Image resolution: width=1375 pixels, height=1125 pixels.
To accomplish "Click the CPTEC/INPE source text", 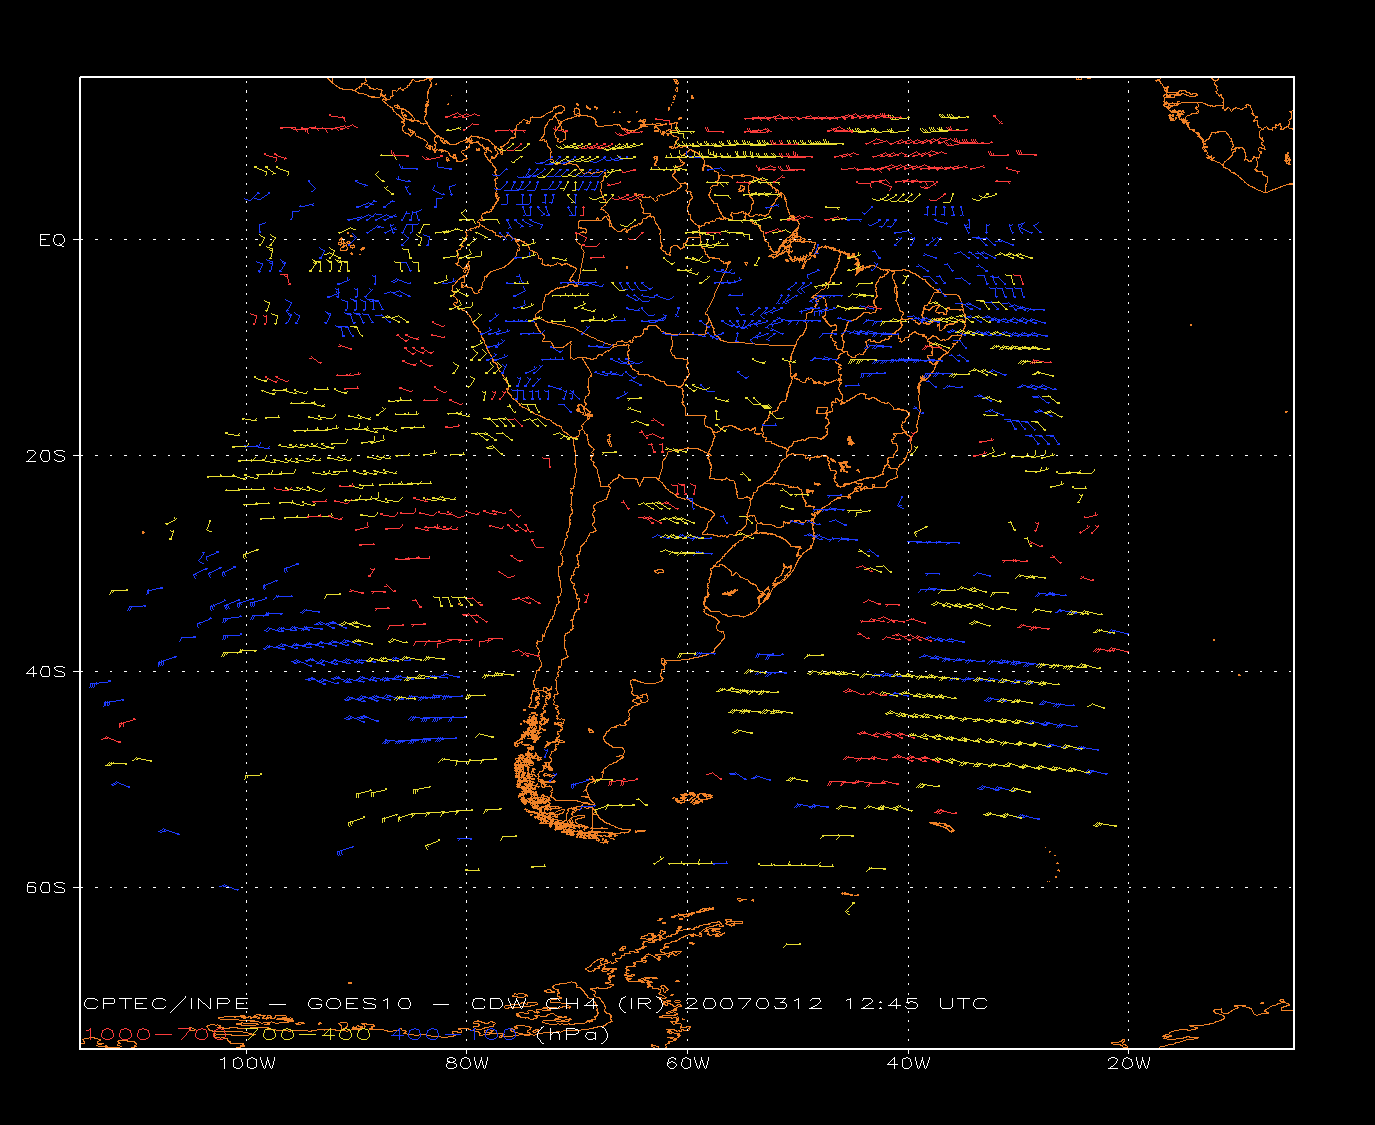I will [x=166, y=1003].
